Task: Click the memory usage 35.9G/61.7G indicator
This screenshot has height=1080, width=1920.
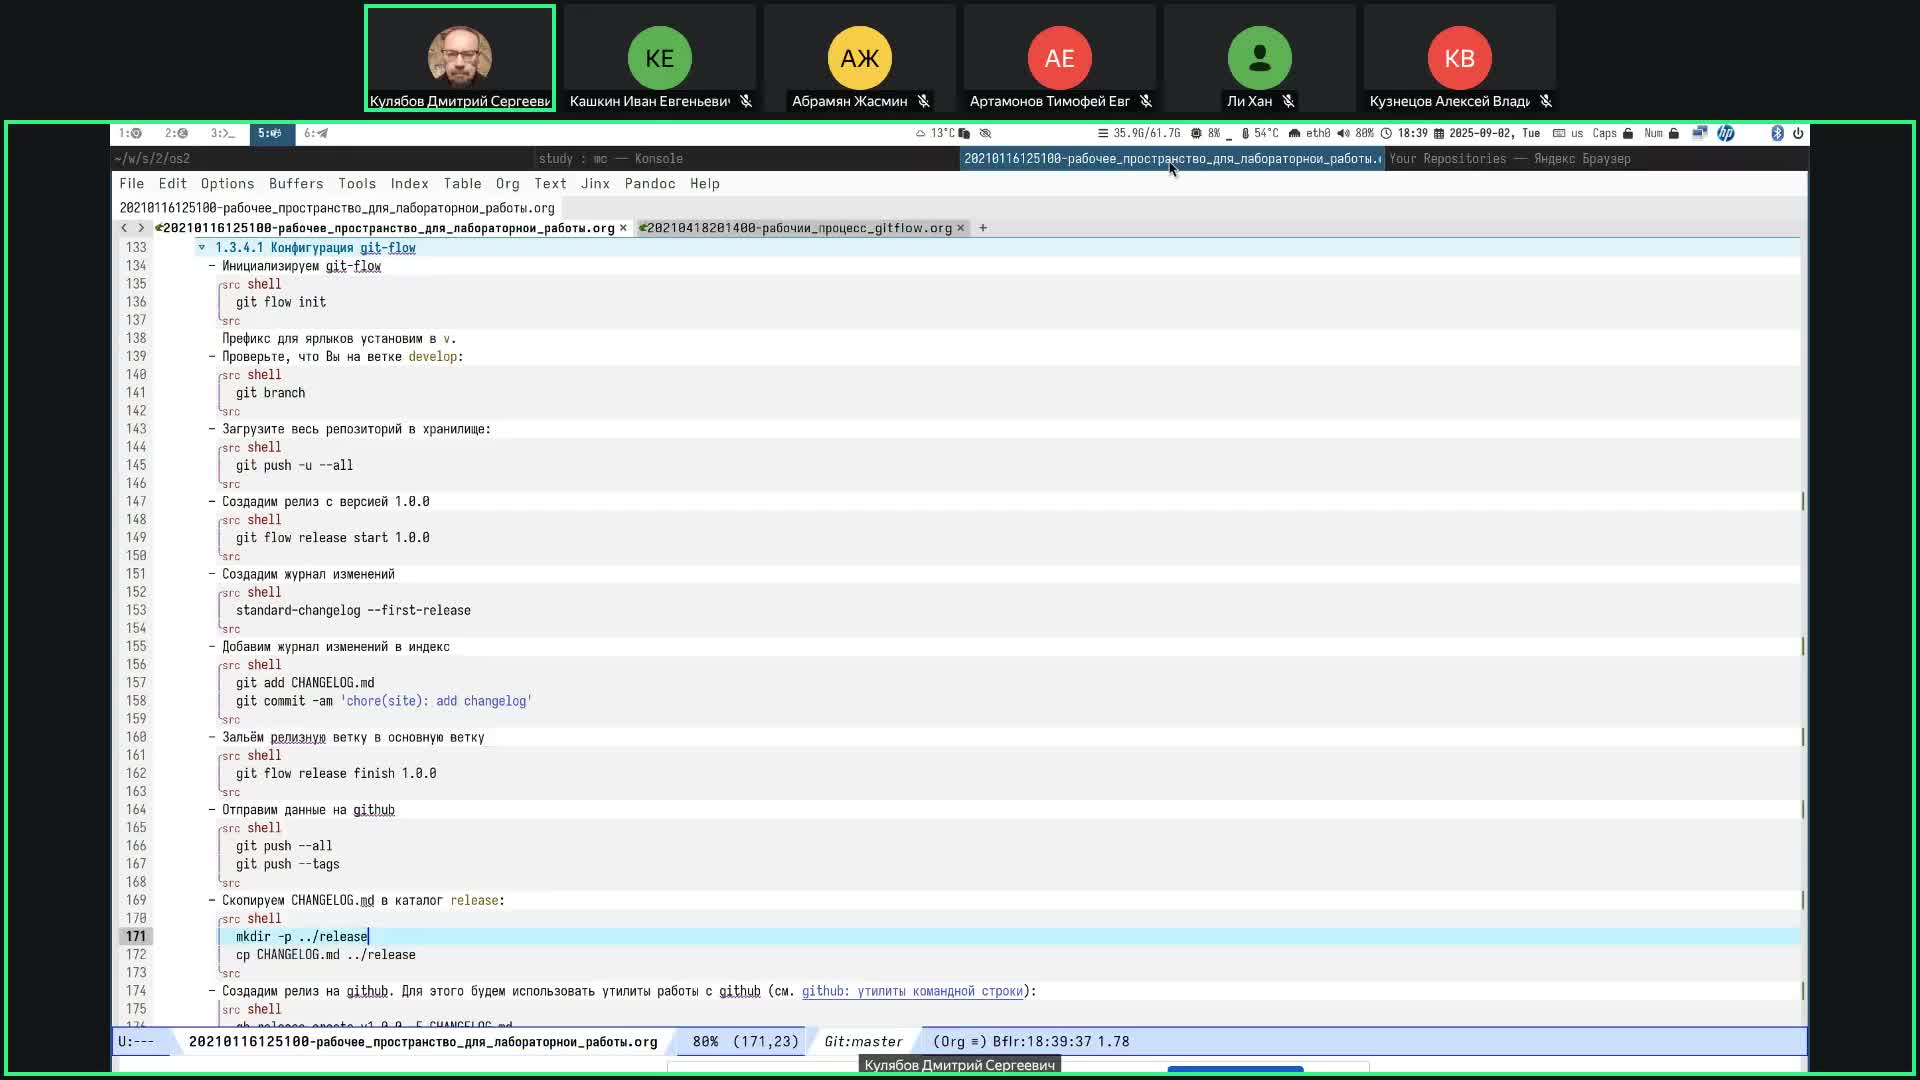Action: (x=1138, y=133)
